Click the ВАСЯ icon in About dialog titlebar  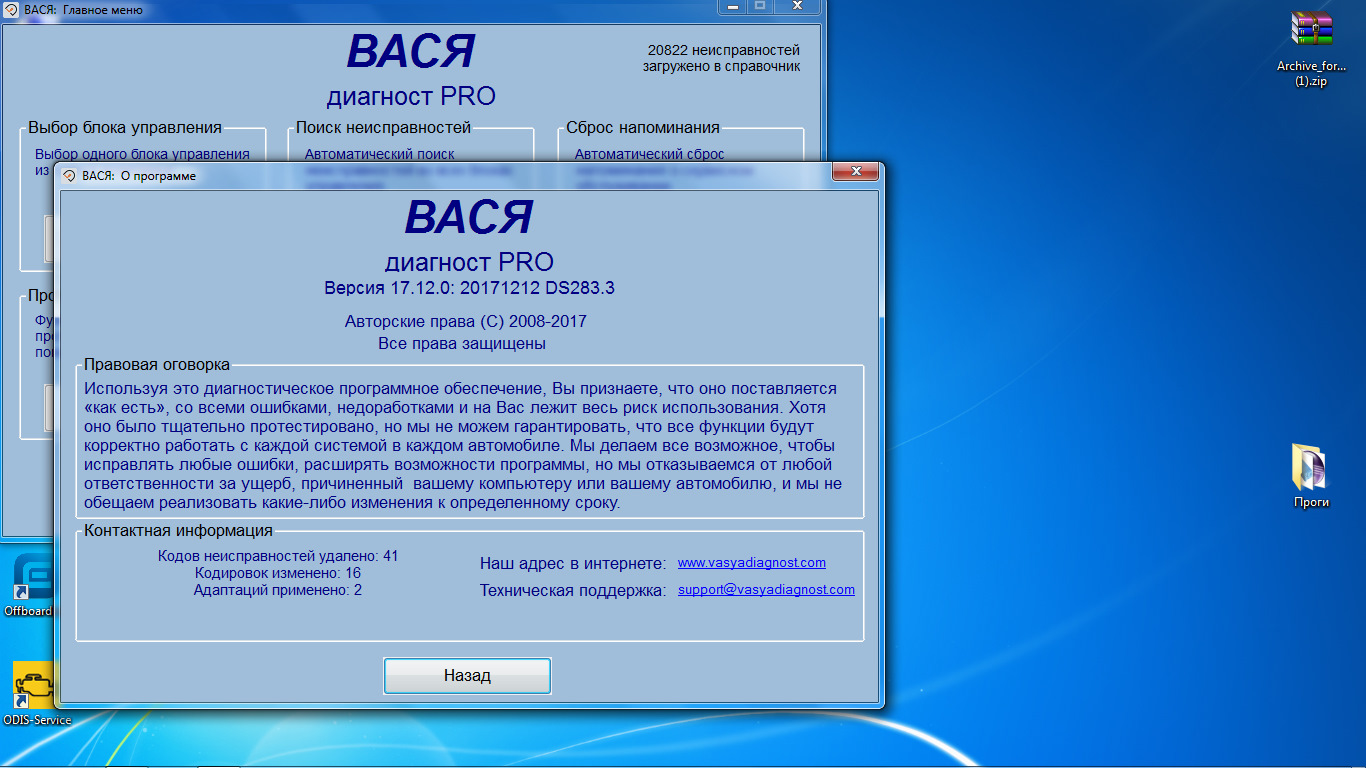click(70, 176)
